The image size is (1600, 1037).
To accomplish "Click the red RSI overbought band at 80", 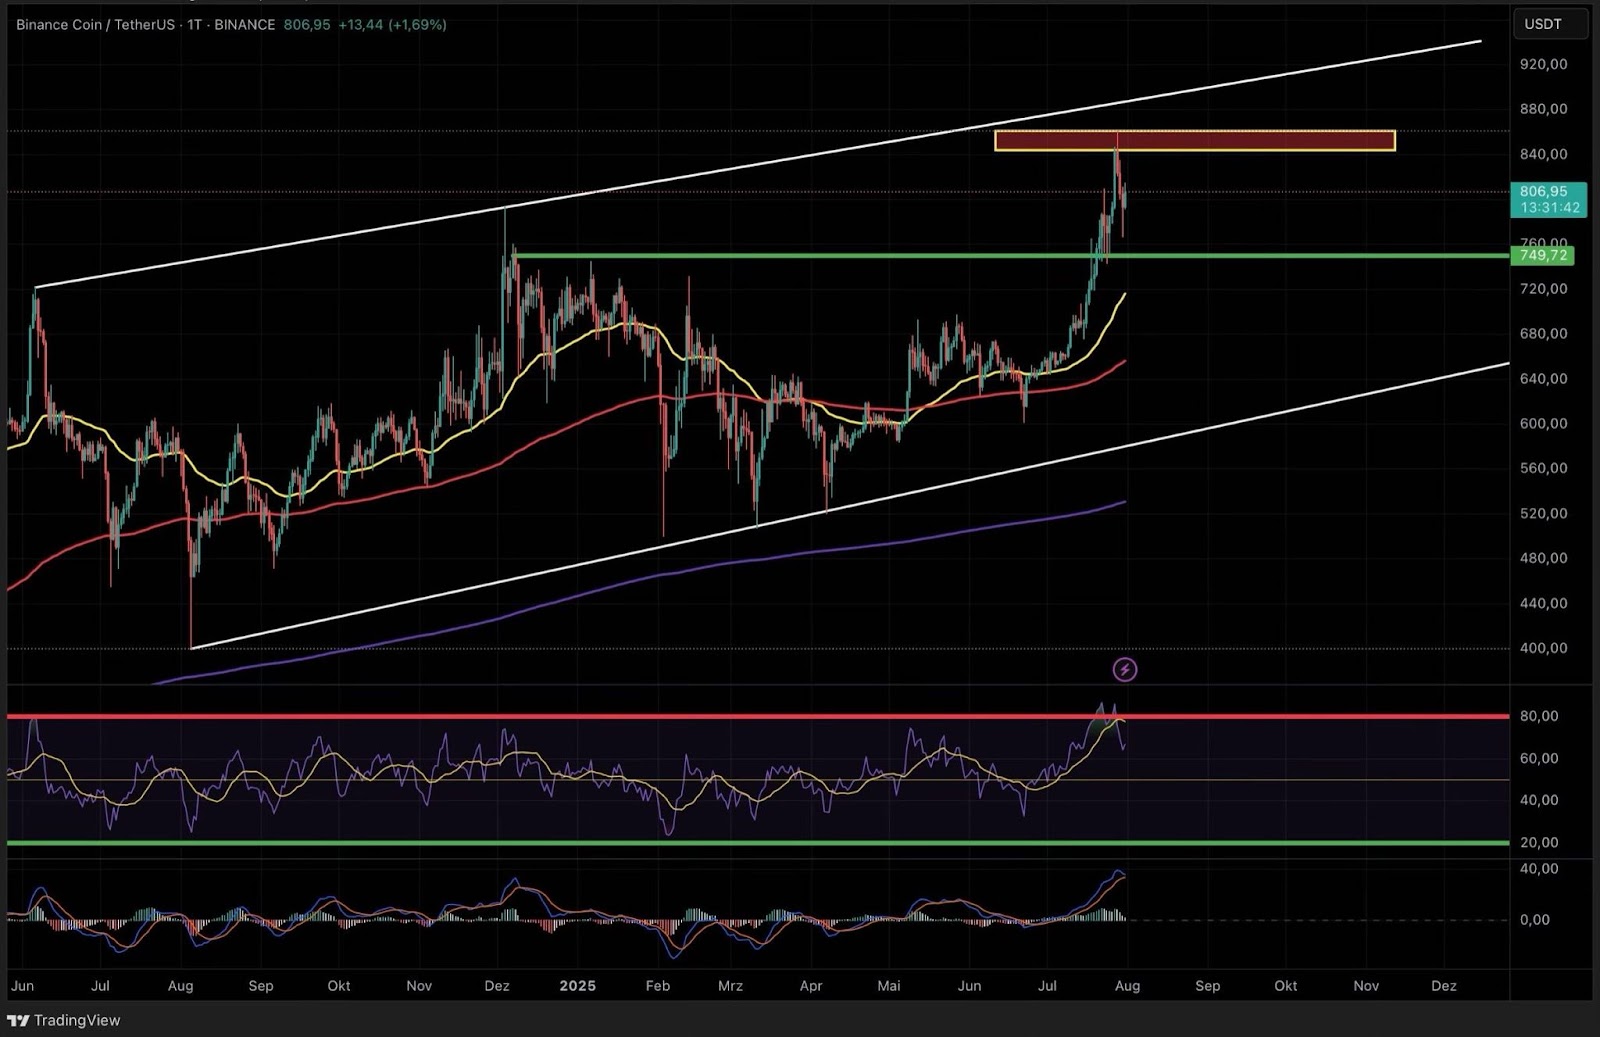I will [700, 716].
